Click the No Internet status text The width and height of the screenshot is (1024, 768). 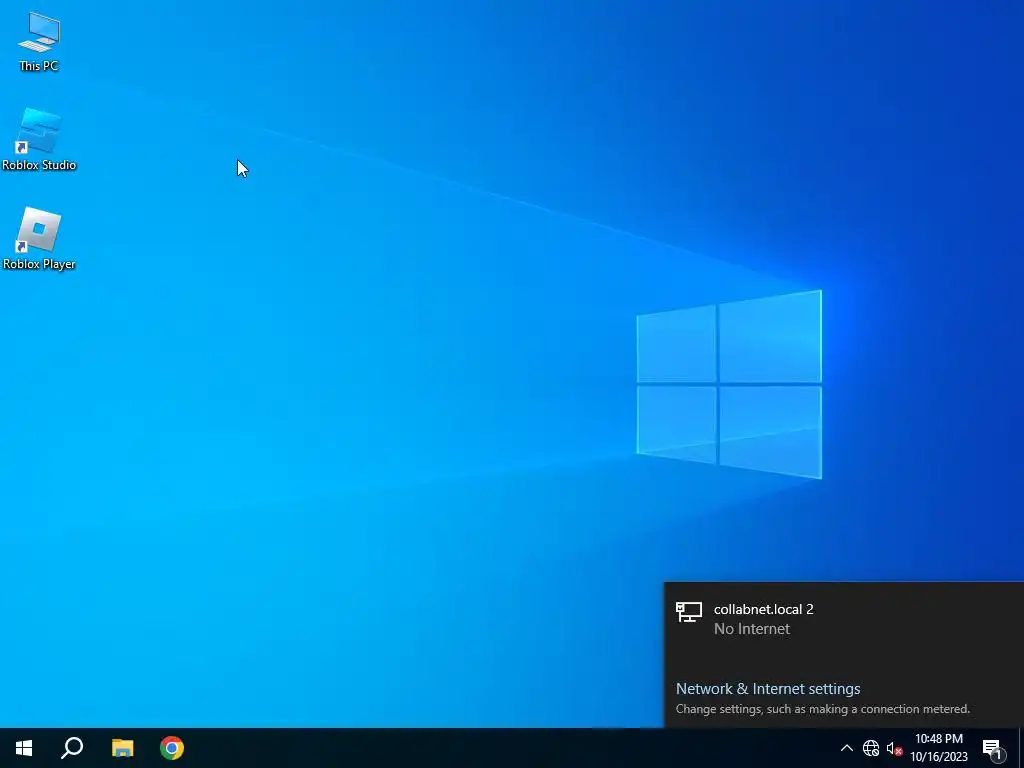pyautogui.click(x=752, y=629)
